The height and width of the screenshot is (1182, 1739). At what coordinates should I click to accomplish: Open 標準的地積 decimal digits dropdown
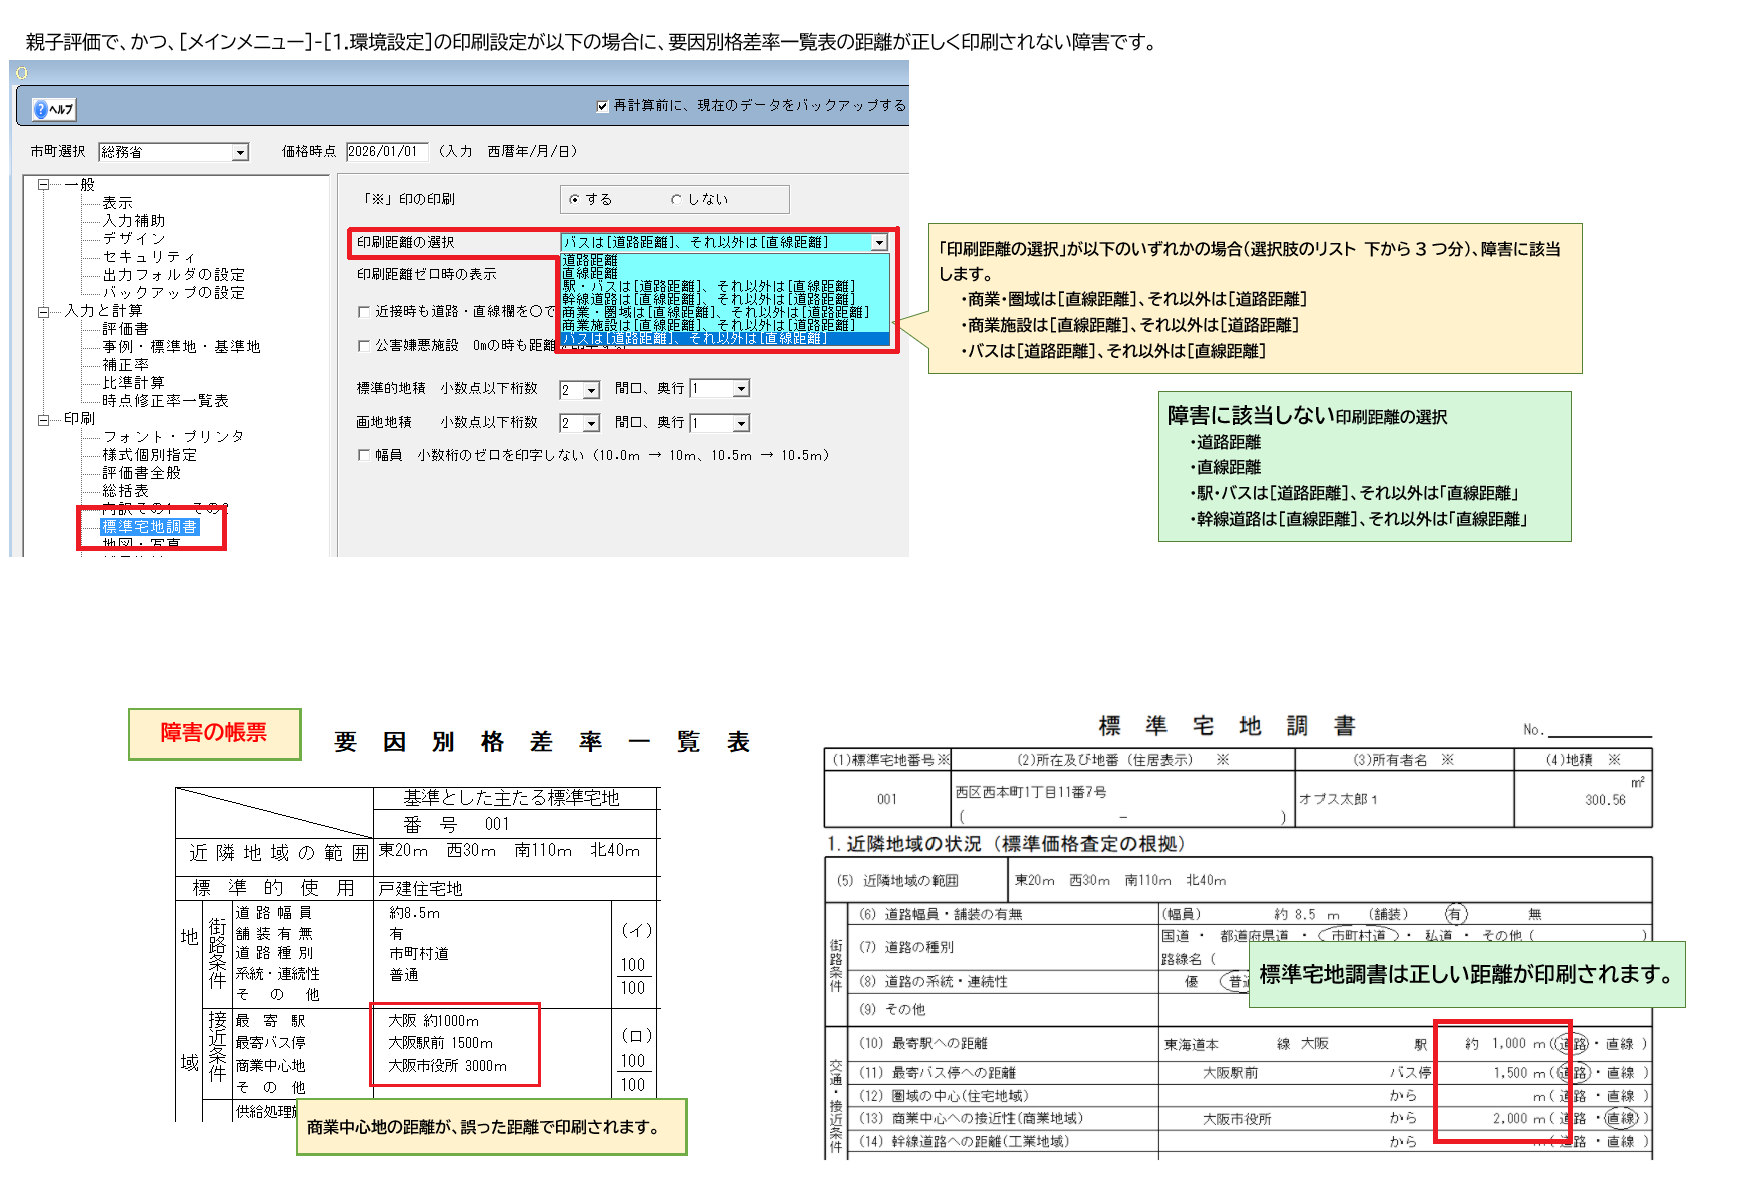(x=591, y=390)
